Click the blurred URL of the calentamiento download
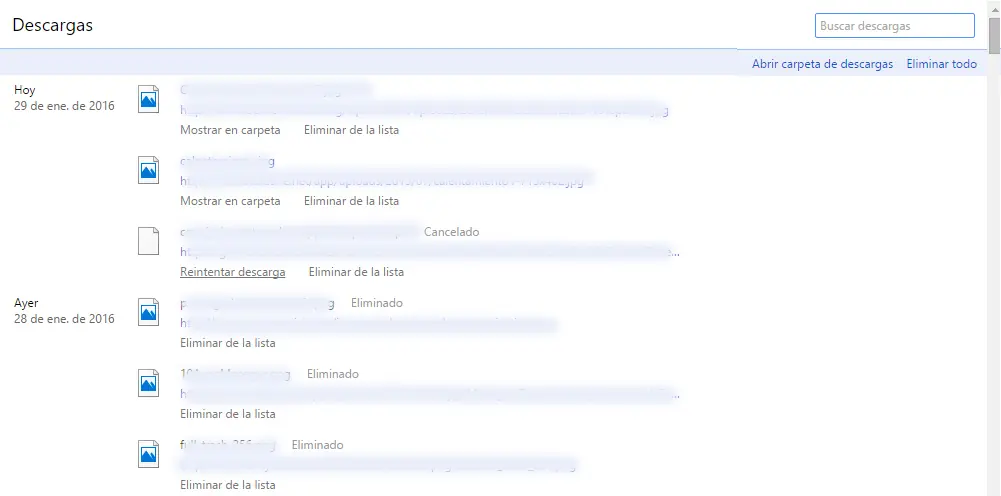The width and height of the screenshot is (1001, 496). (382, 181)
